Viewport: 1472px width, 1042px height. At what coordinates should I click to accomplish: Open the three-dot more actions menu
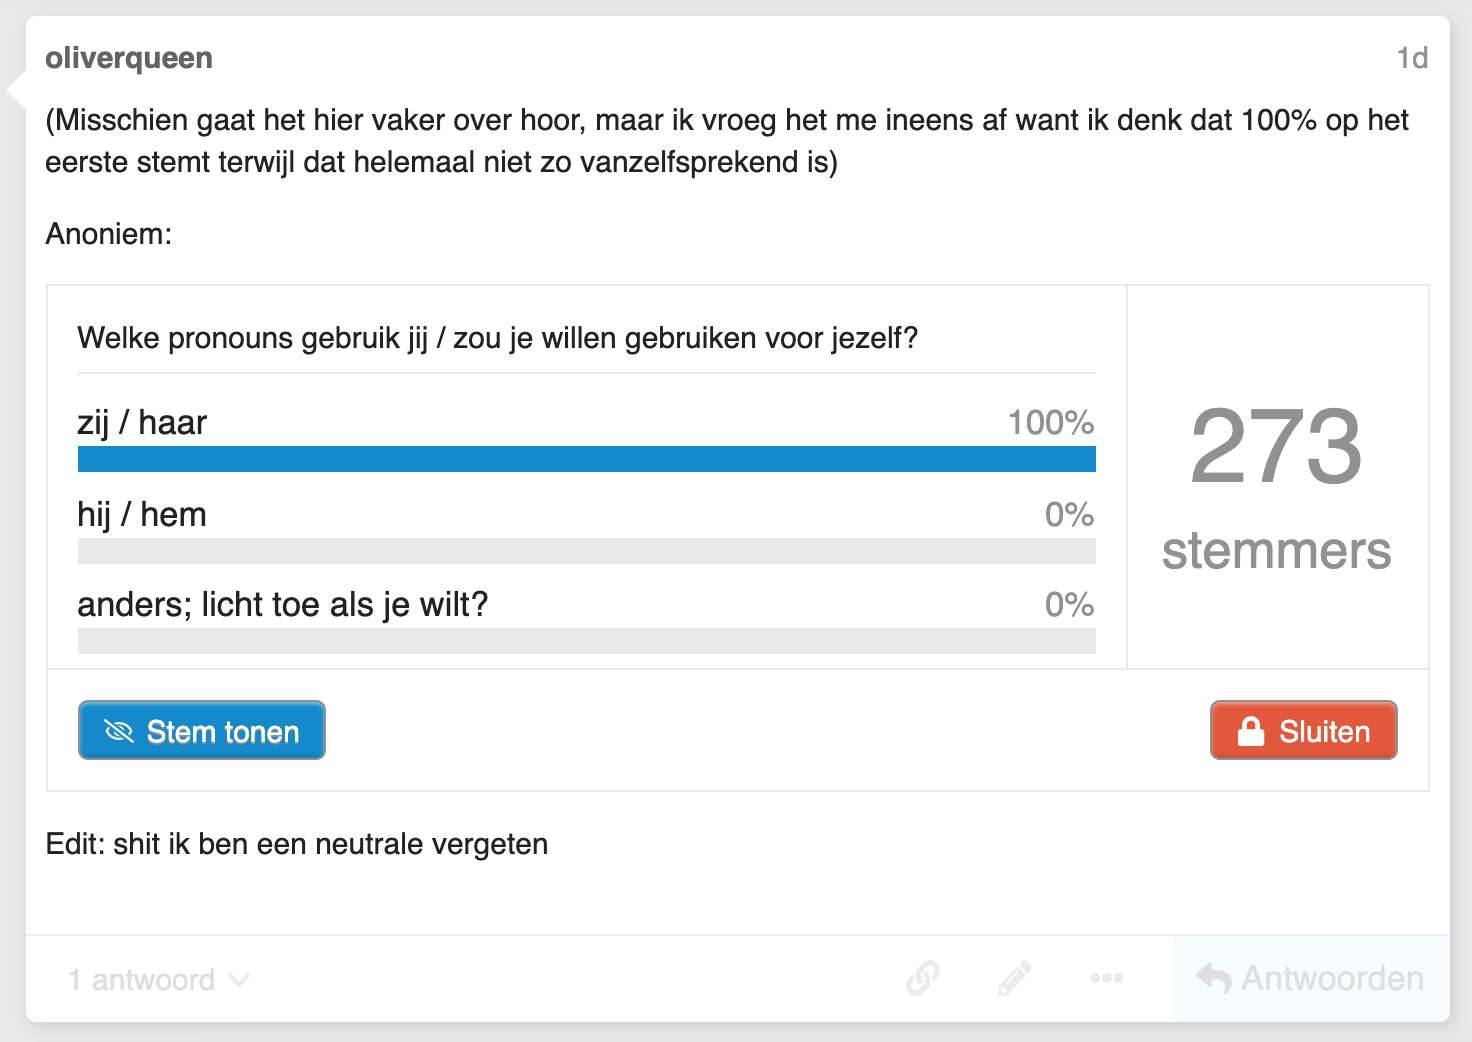pos(1106,978)
